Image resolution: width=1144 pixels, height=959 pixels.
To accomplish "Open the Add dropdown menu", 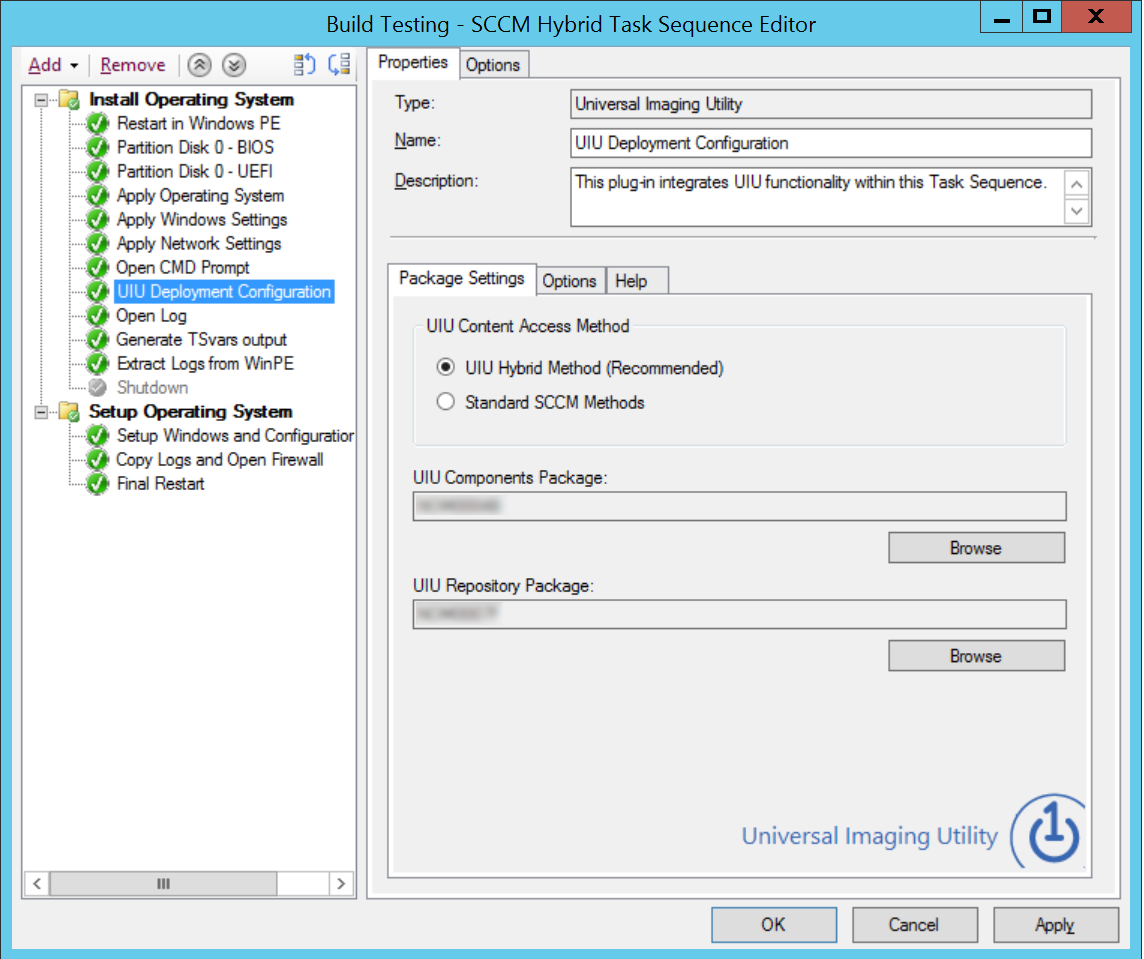I will pos(53,65).
